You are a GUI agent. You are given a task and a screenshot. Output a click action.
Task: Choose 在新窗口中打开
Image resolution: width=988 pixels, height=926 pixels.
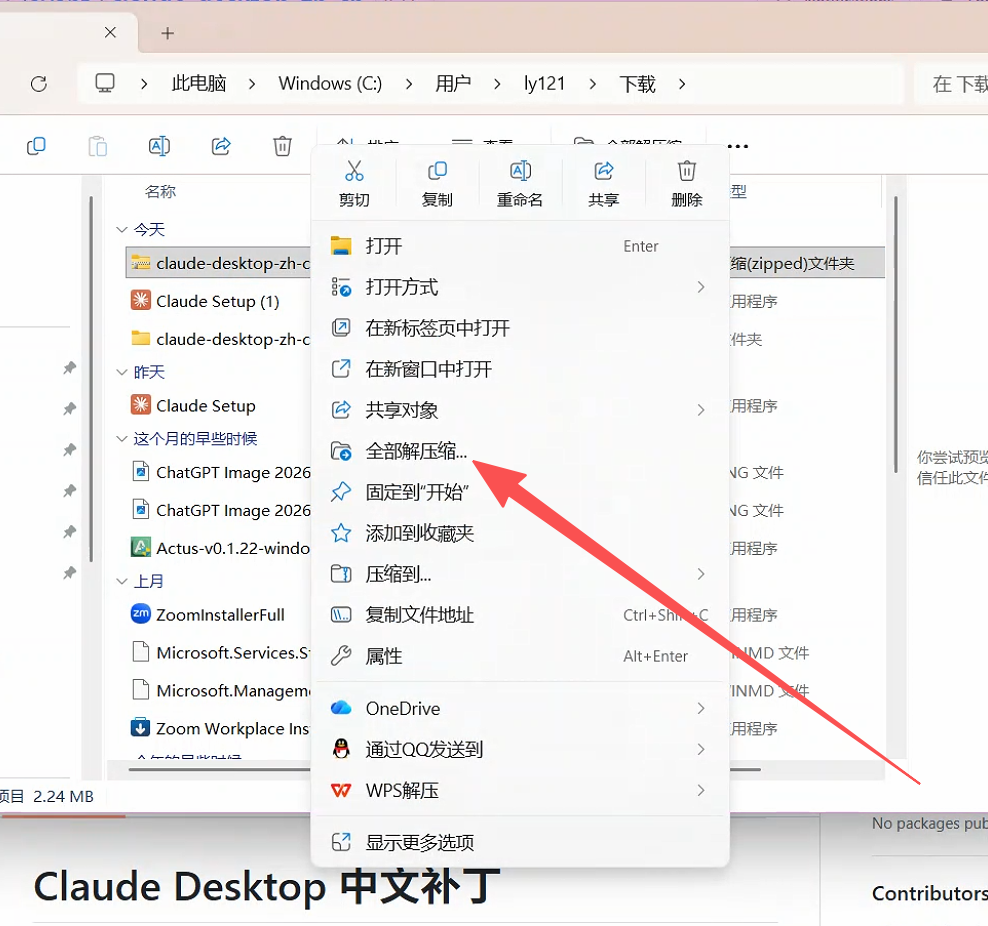click(x=520, y=369)
